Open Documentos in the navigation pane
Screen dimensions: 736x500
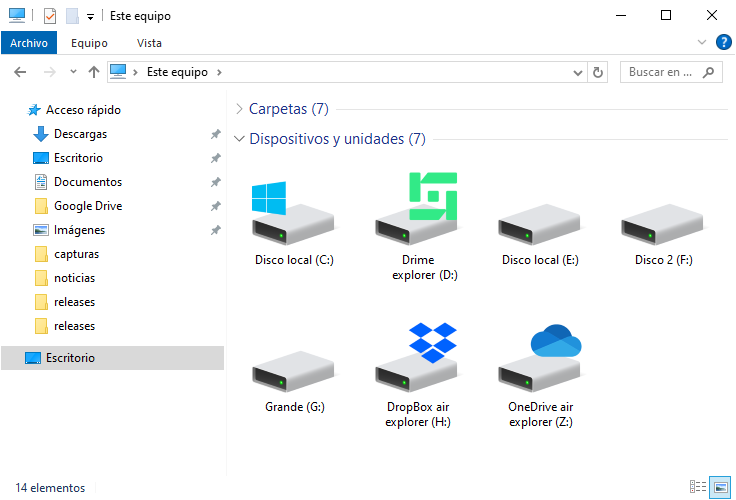pyautogui.click(x=88, y=182)
